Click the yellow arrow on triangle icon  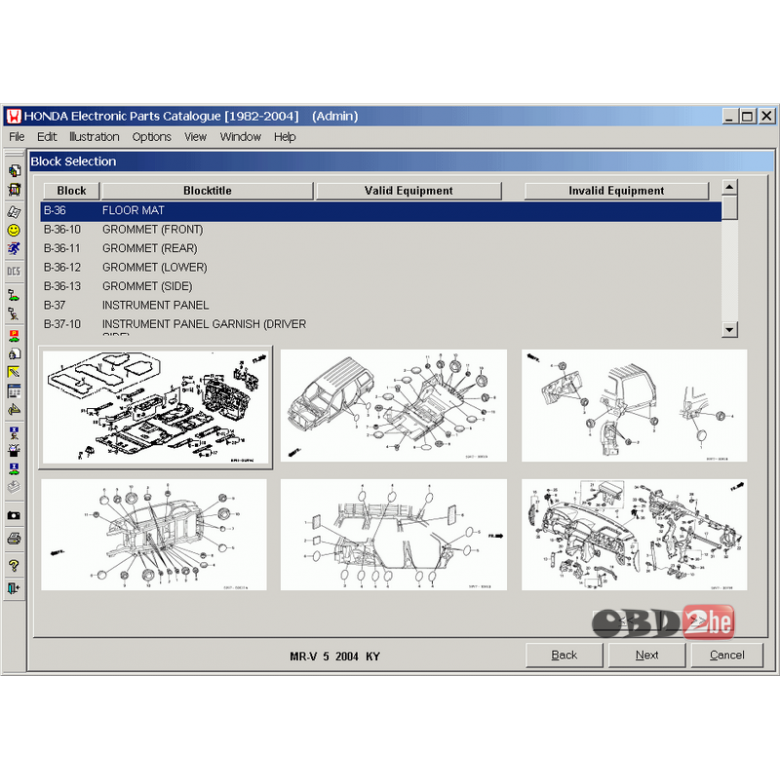14,410
